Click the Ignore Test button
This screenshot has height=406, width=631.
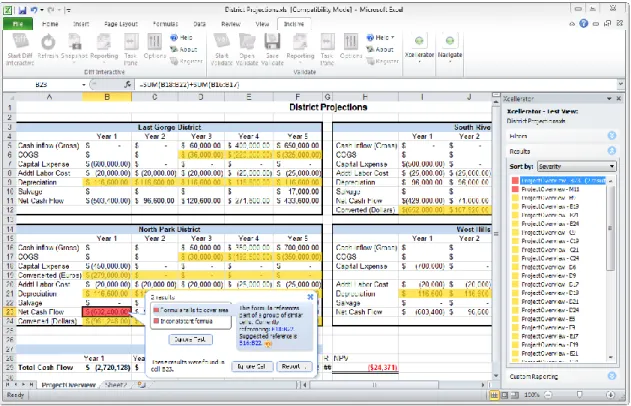(190, 339)
